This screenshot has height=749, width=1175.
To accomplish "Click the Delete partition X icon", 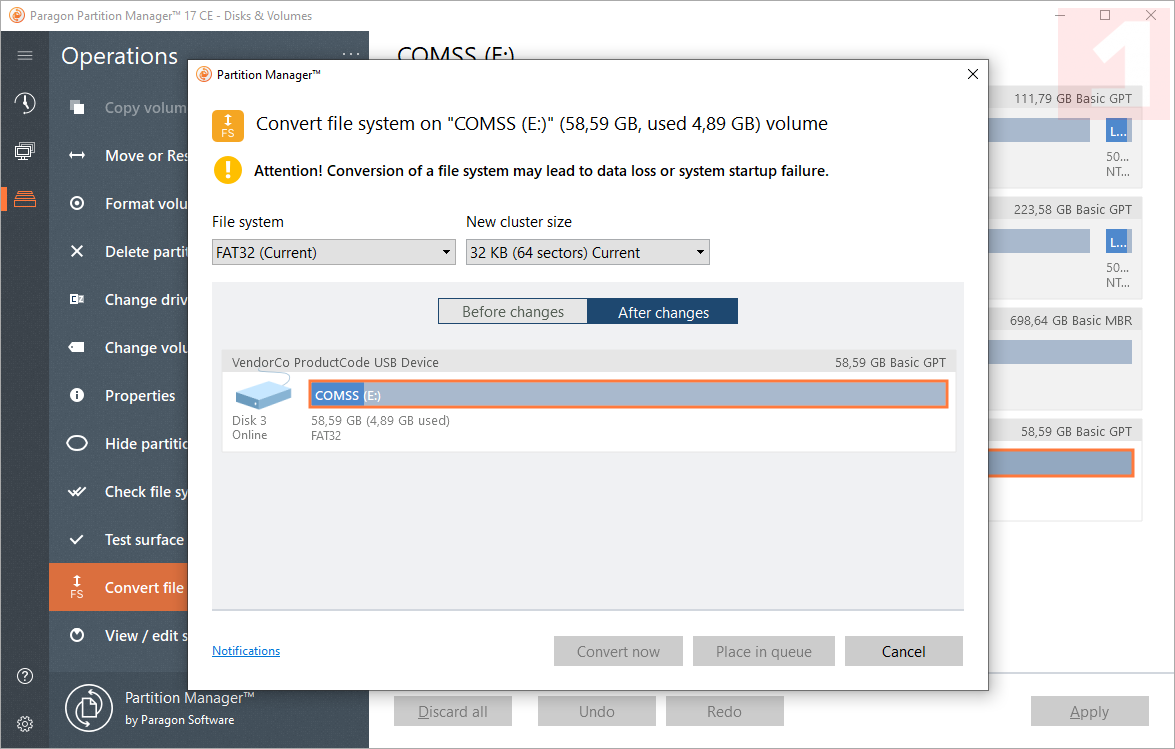I will tap(77, 251).
